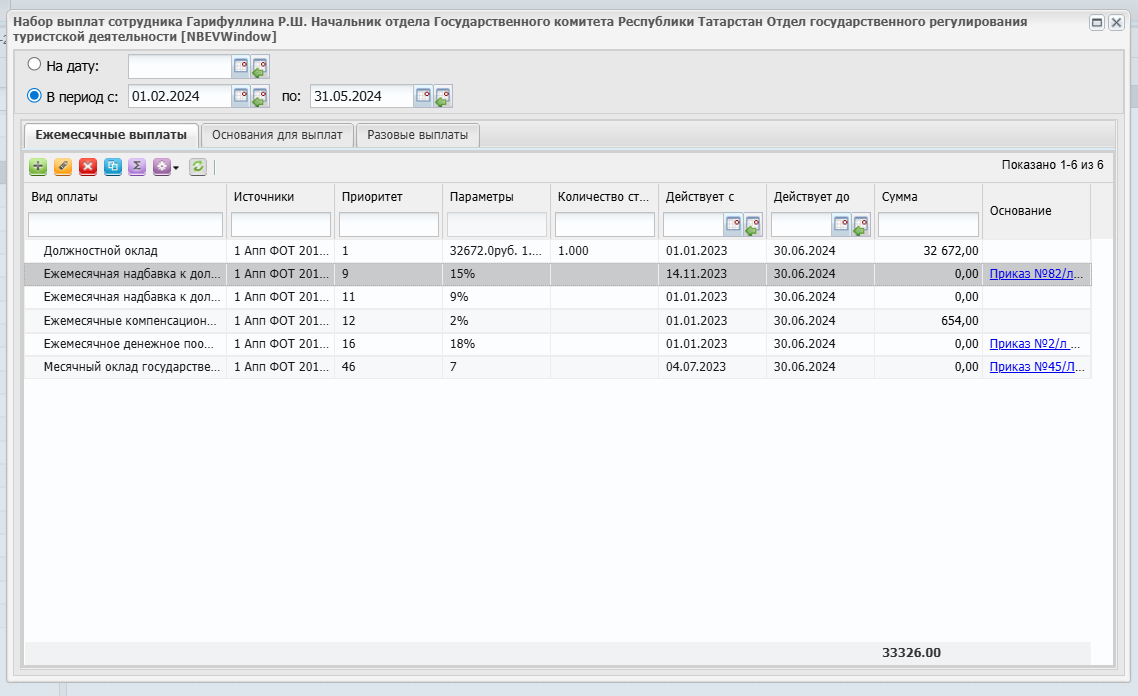Viewport: 1138px width, 696px height.
Task: Select Ежемесячная надбавка row with 15%
Action: [x=557, y=274]
